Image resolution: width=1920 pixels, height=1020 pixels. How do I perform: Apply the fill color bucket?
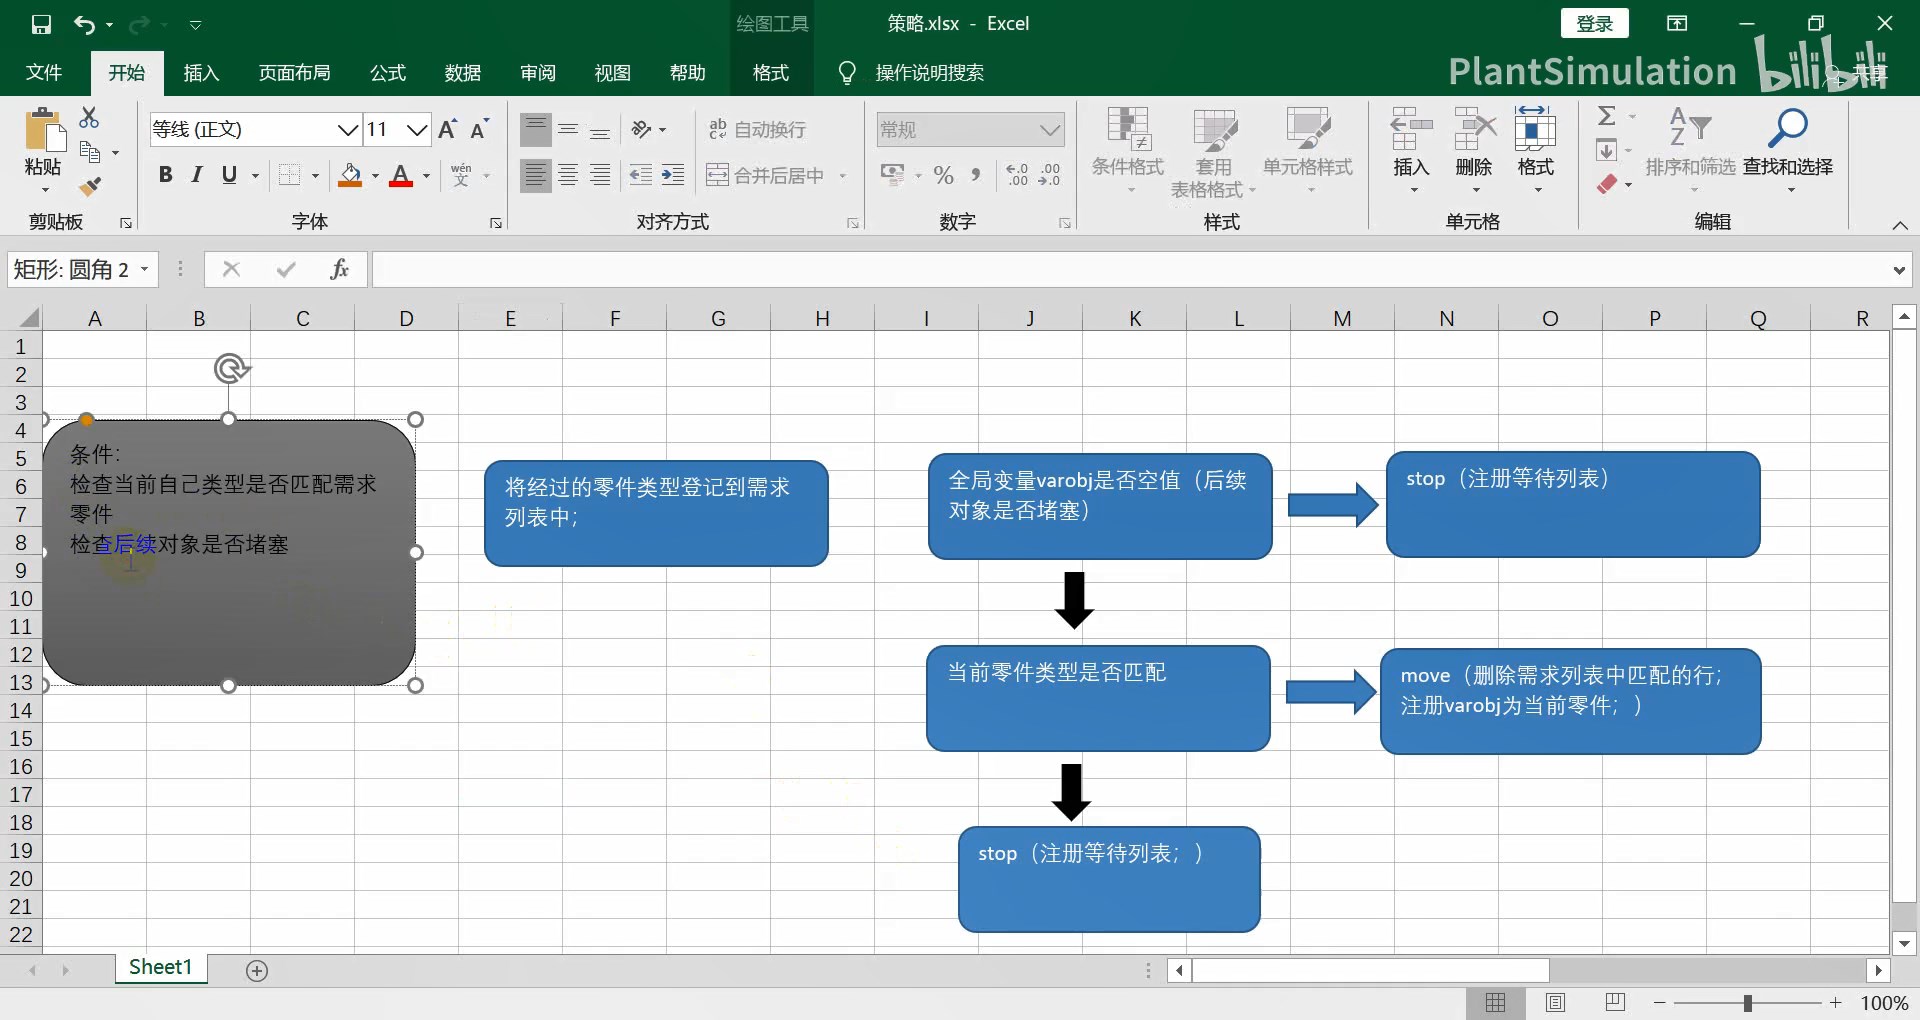click(x=350, y=175)
